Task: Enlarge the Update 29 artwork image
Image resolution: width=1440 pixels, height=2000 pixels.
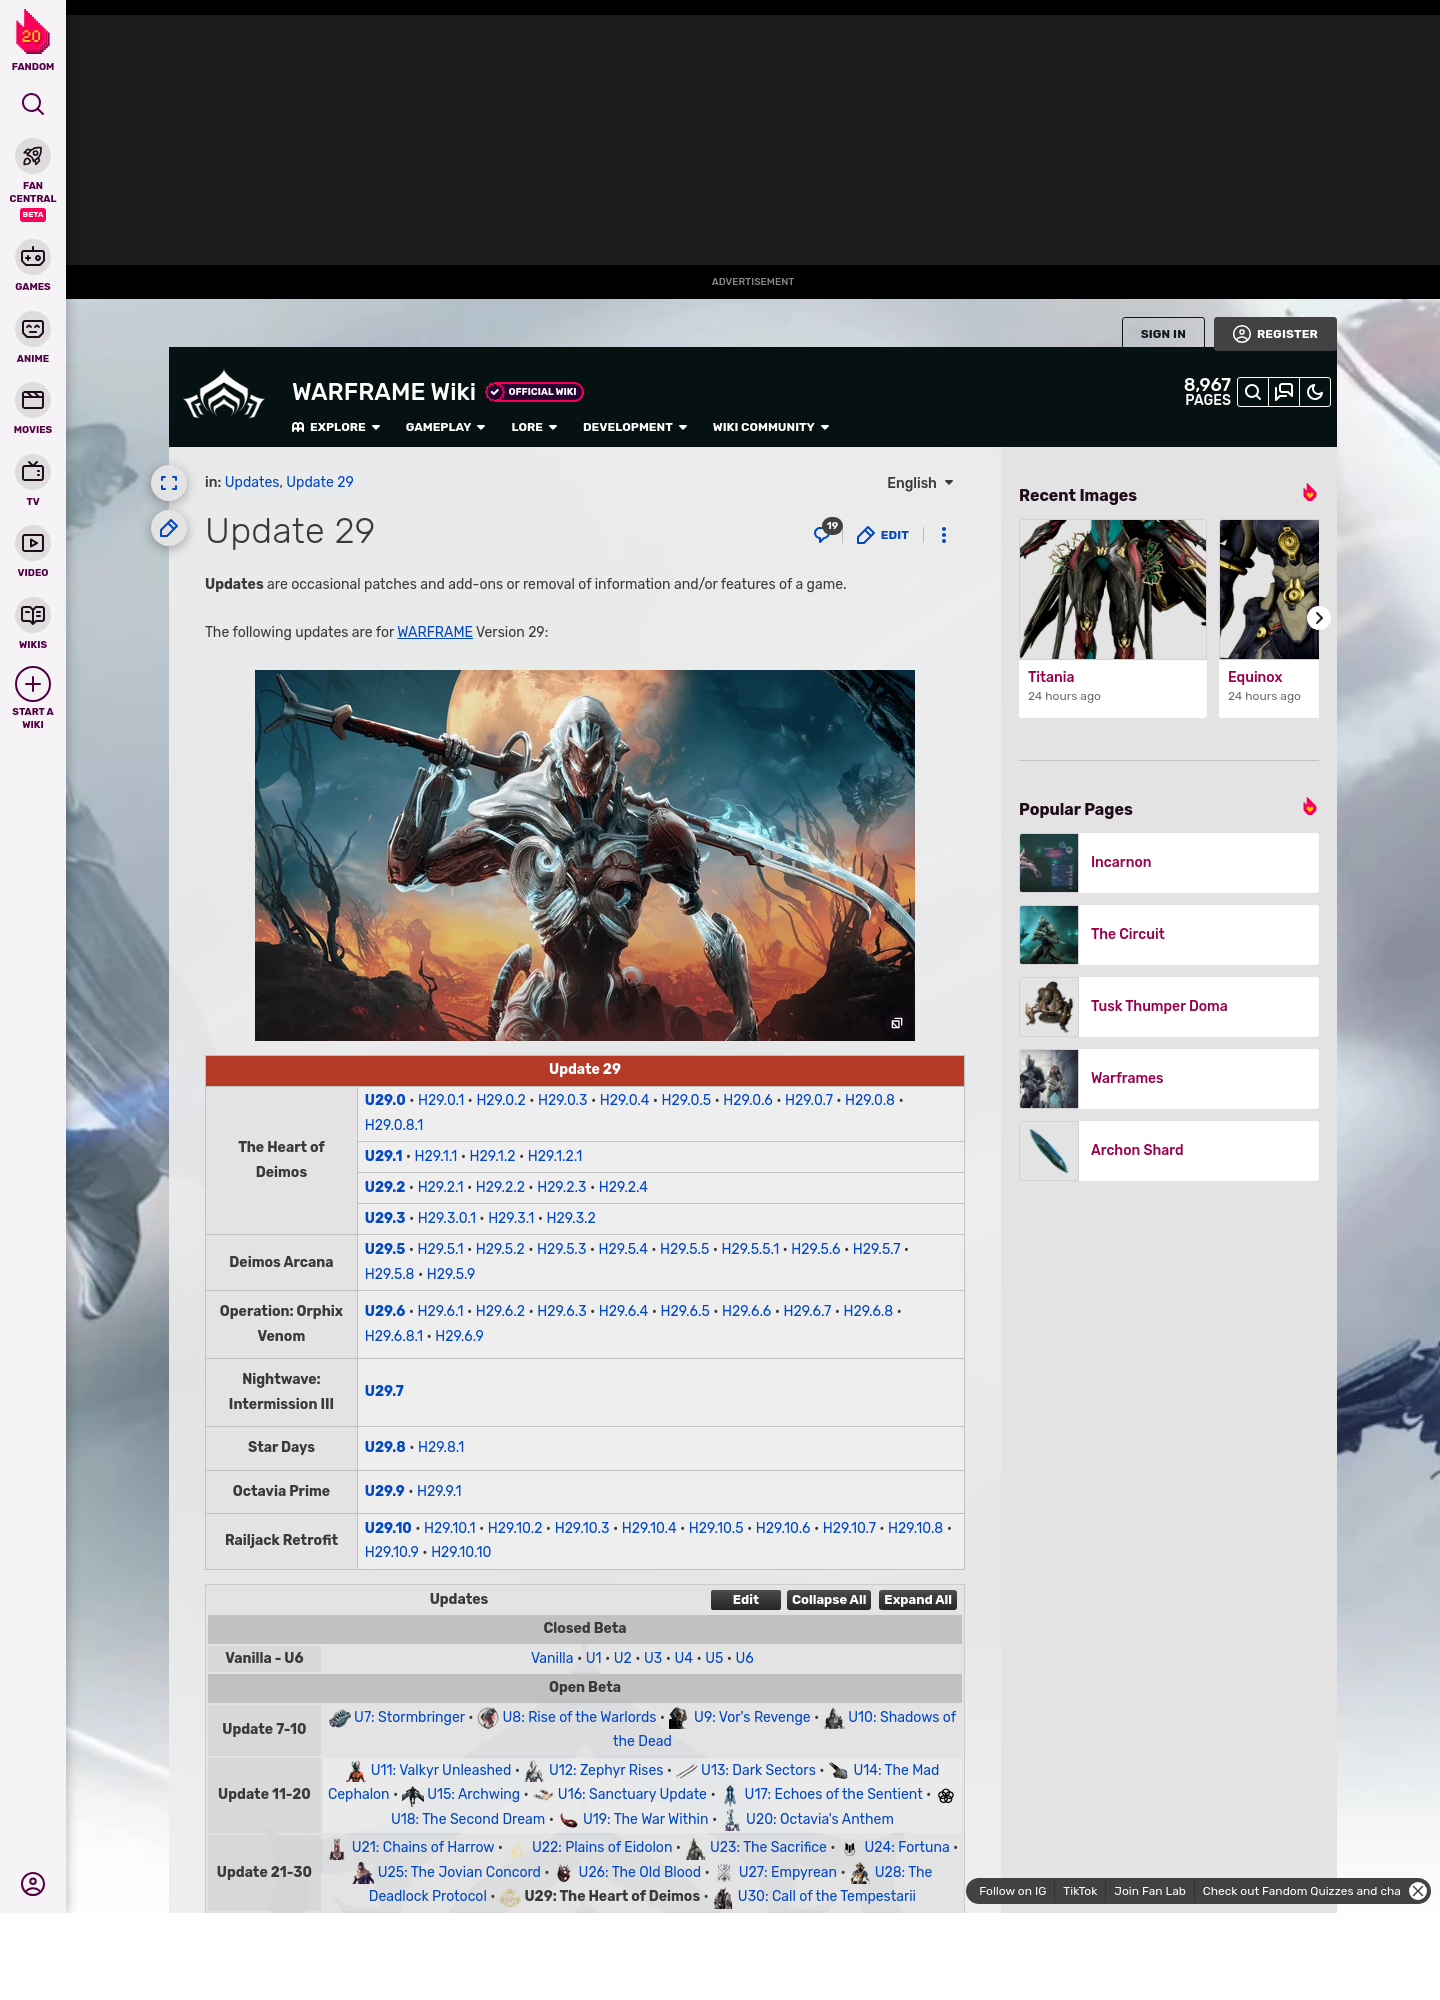Action: coord(897,1023)
